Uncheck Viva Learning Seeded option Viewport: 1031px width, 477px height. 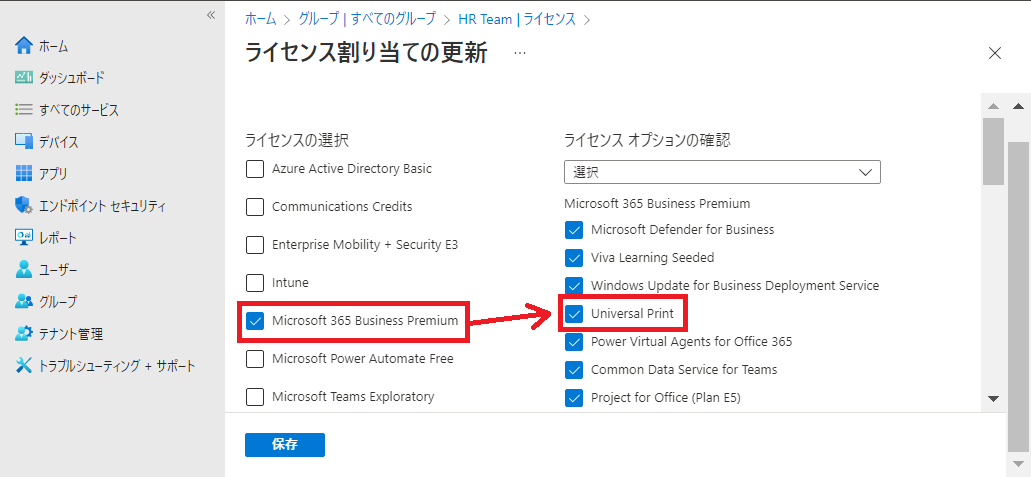point(574,258)
